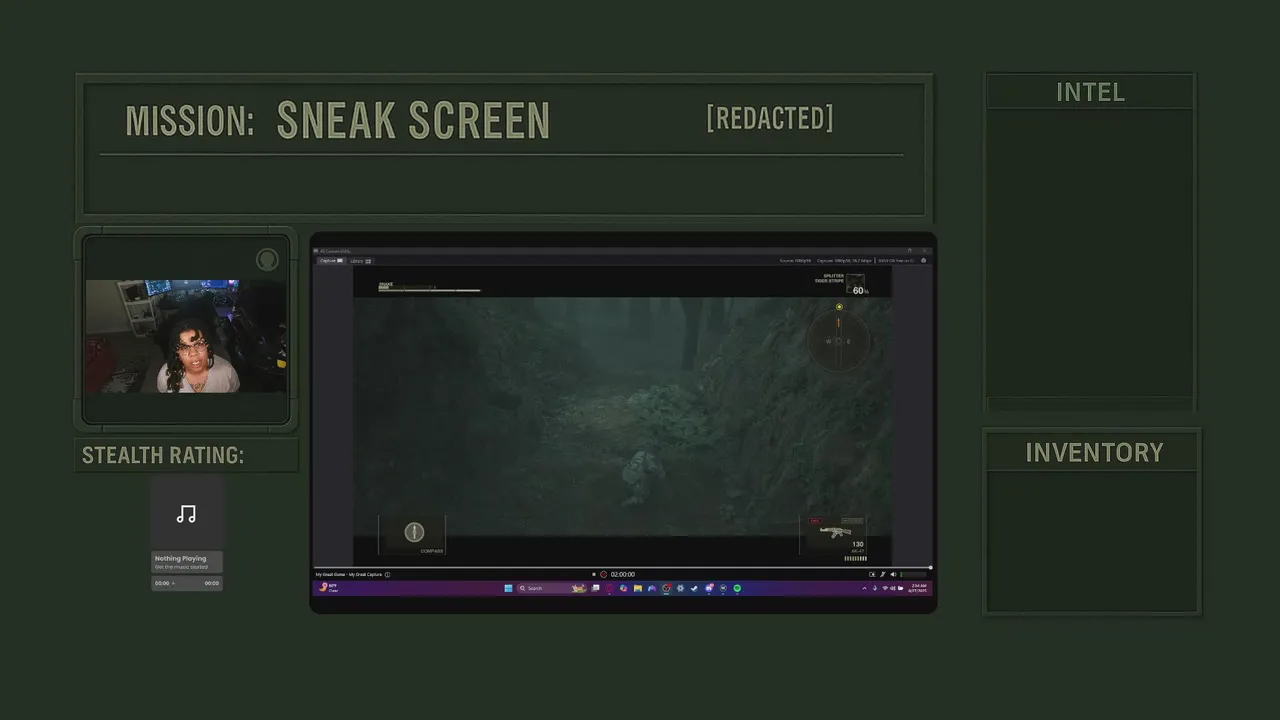Click the music note album art
The image size is (1280, 720).
pyautogui.click(x=187, y=514)
